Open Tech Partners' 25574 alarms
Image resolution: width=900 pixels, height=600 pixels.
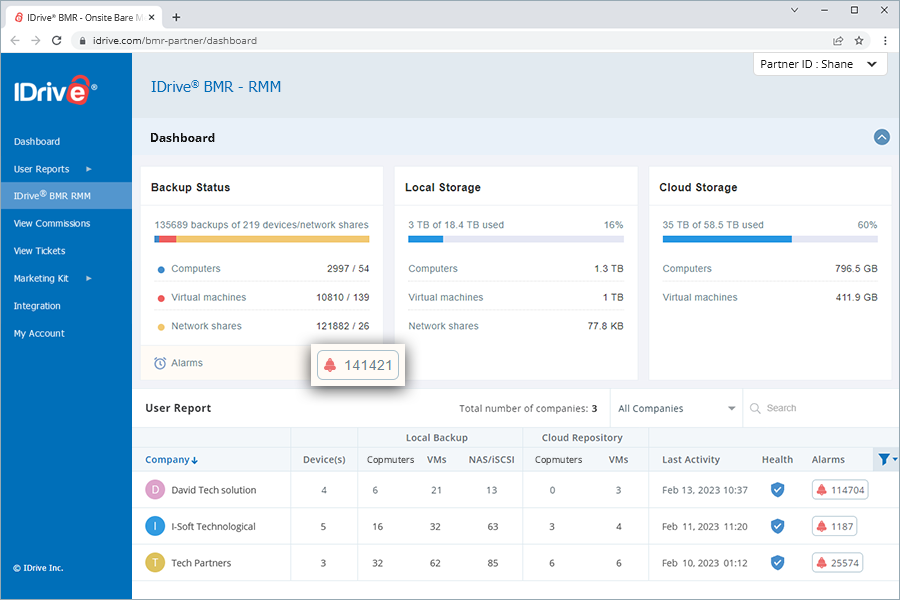837,563
